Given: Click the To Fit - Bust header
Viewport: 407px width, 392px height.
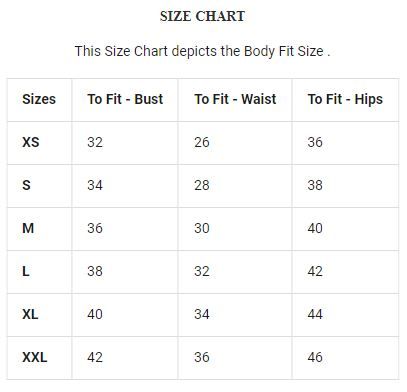Looking at the screenshot, I should (125, 99).
